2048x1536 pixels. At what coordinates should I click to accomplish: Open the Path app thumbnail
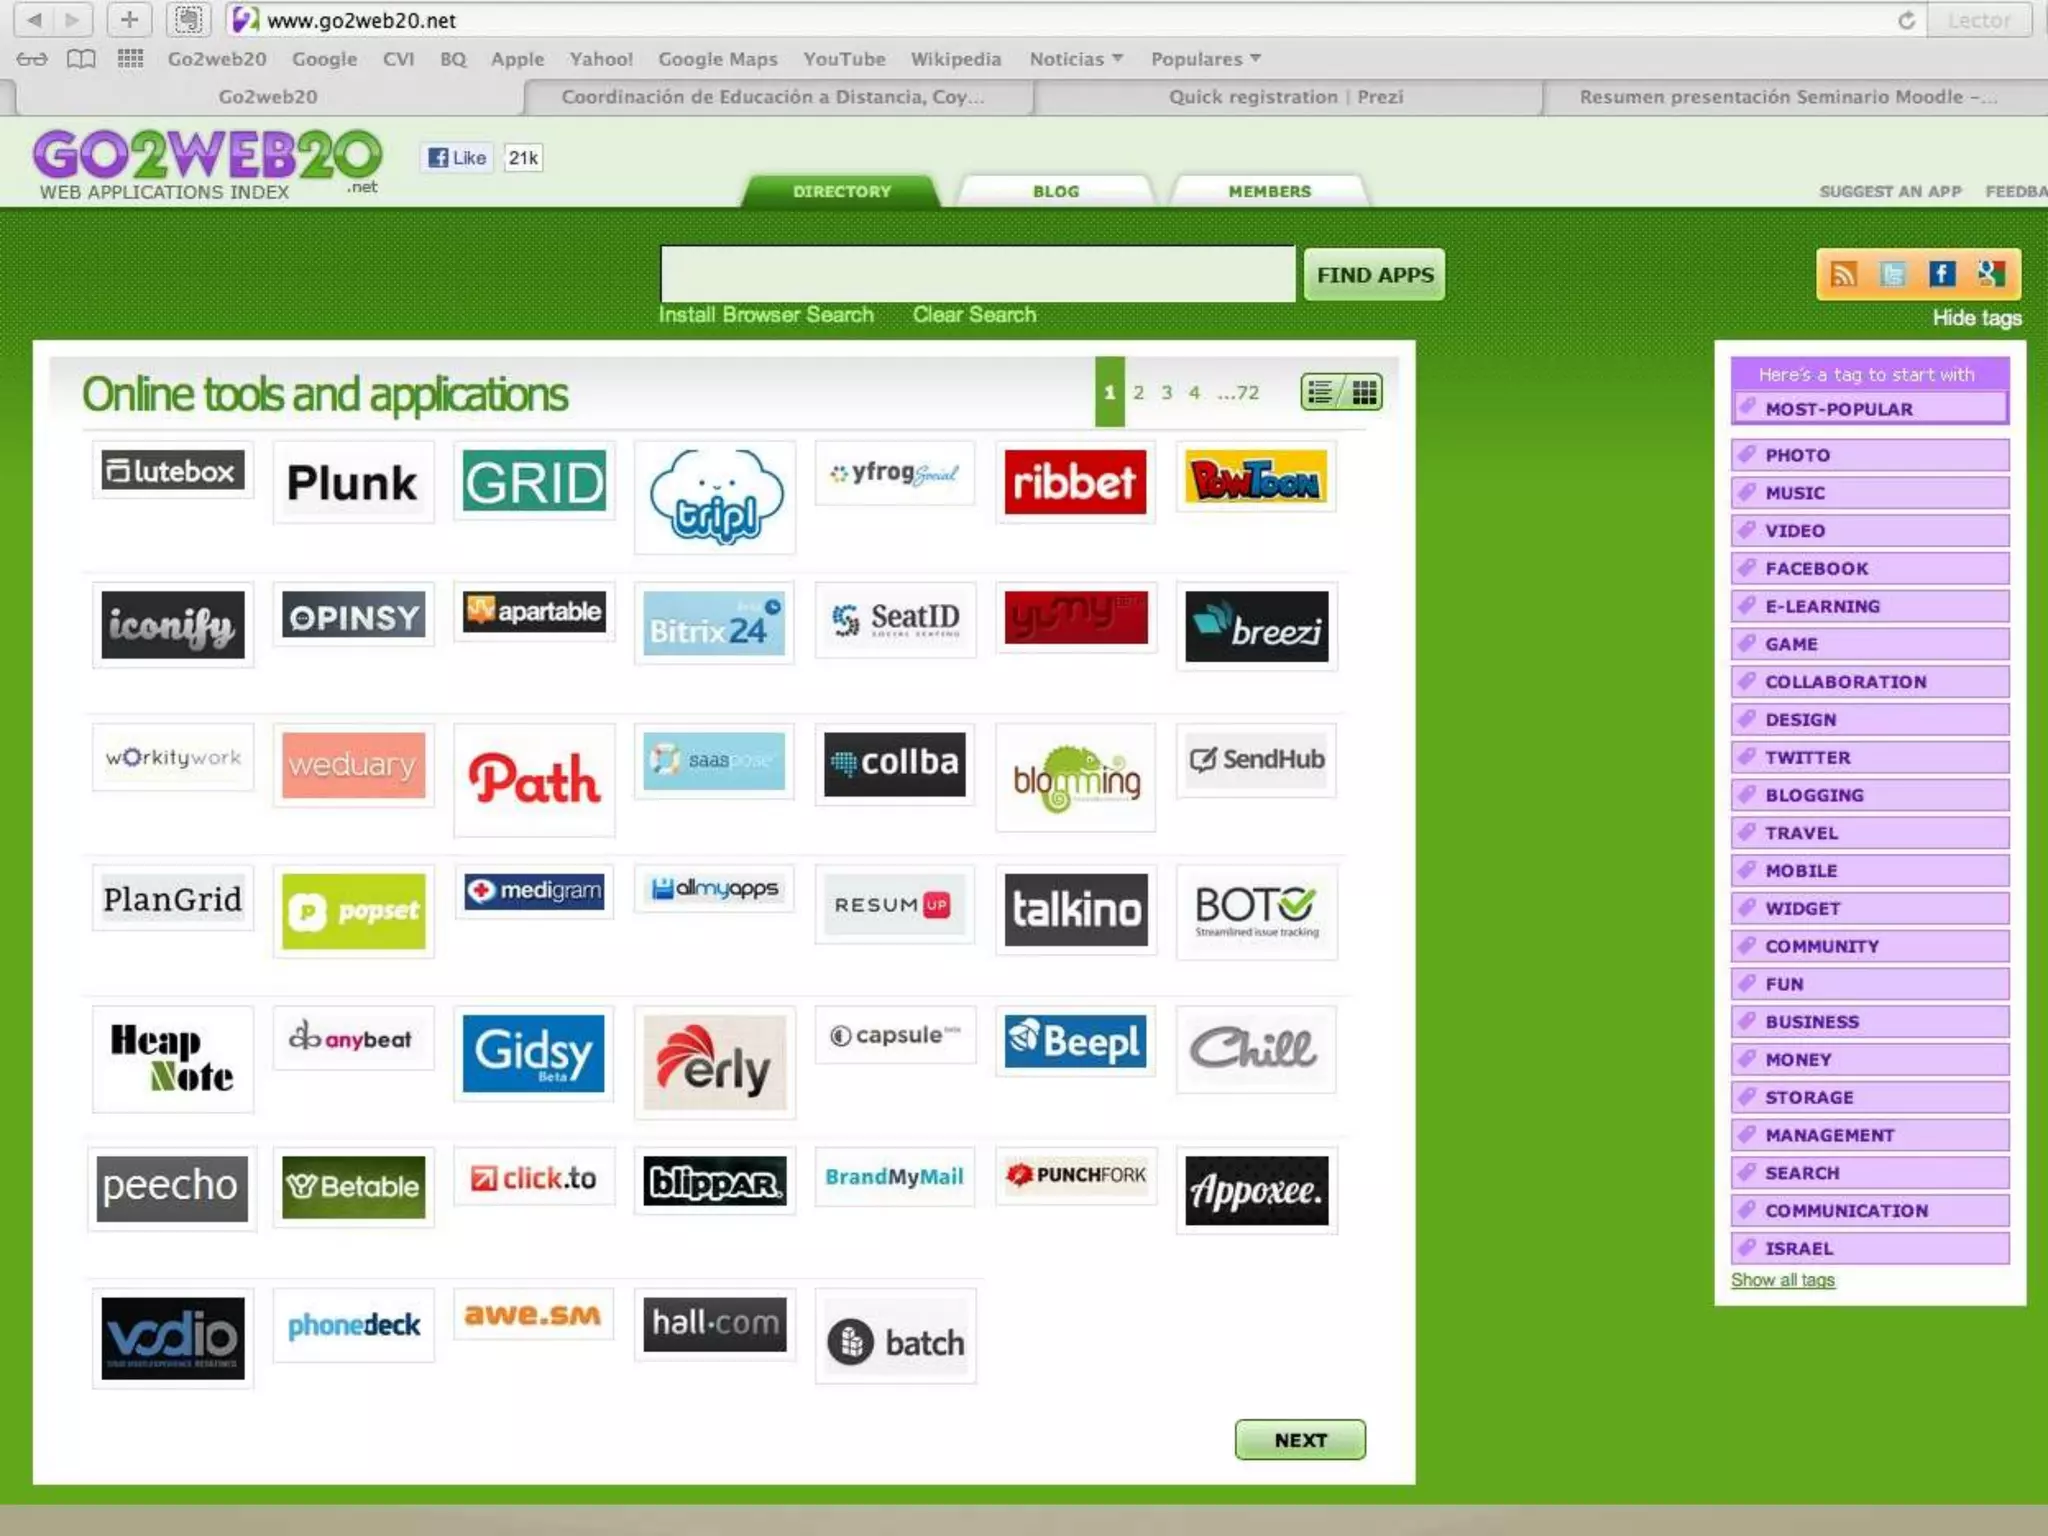point(534,779)
